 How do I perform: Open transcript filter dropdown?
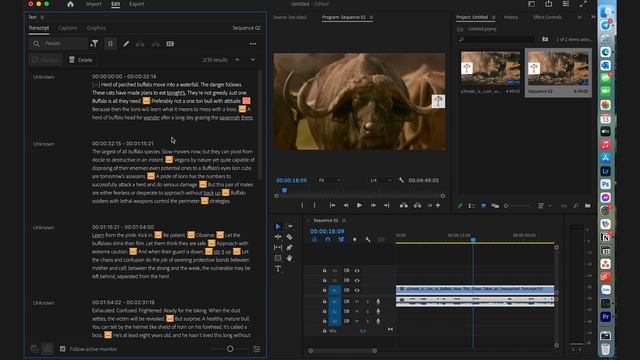94,44
